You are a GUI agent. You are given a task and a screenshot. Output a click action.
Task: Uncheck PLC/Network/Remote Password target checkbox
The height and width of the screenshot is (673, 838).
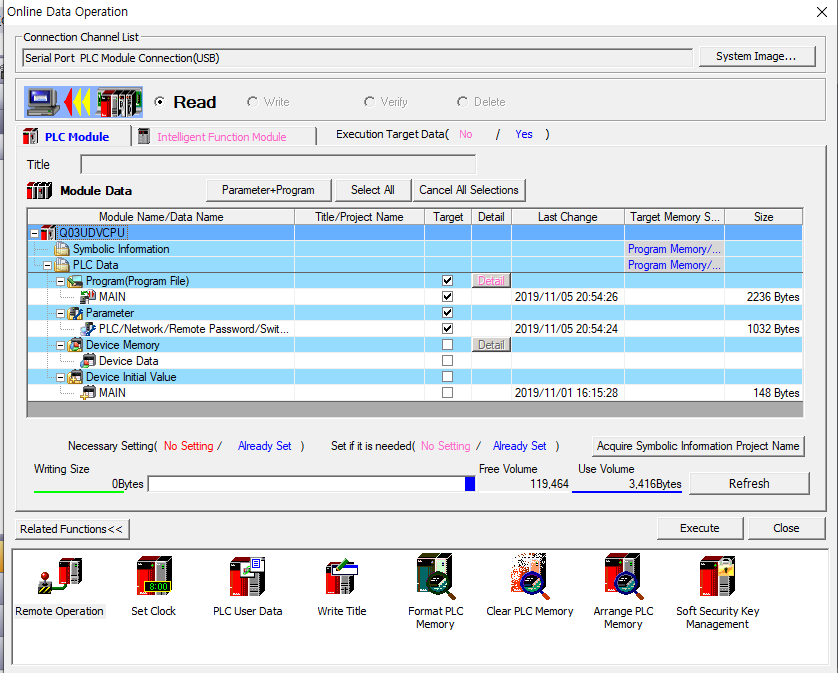(447, 329)
